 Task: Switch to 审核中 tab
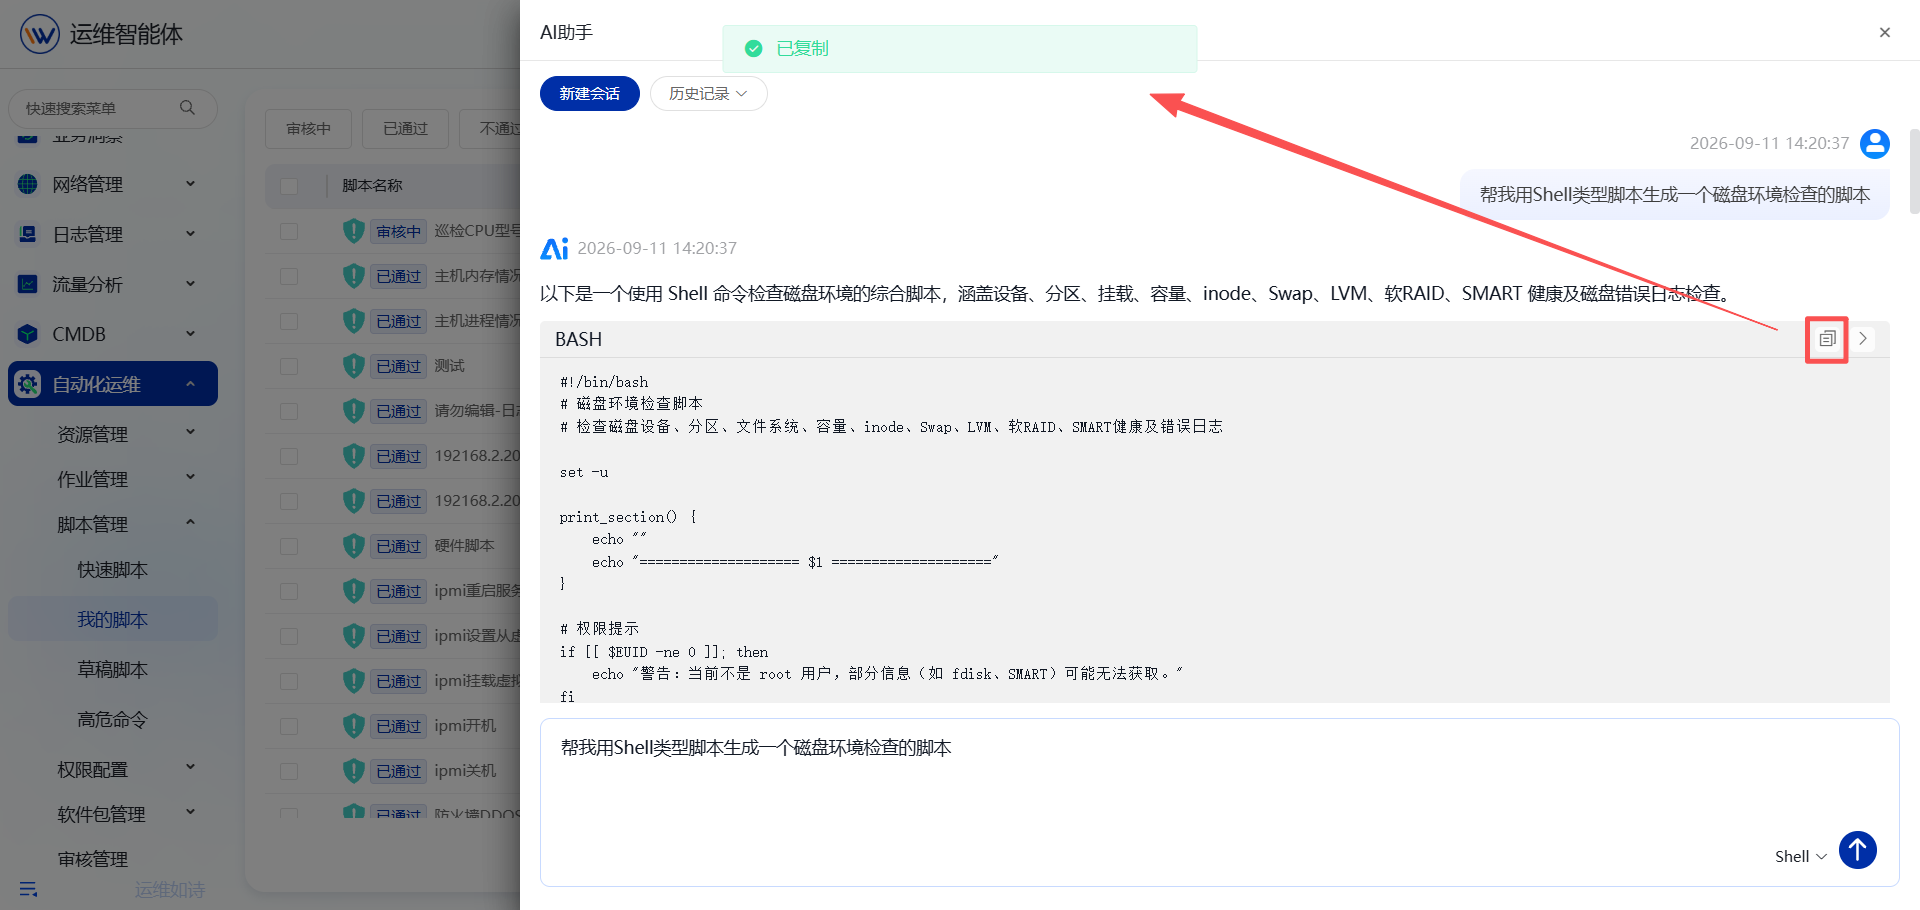click(308, 128)
